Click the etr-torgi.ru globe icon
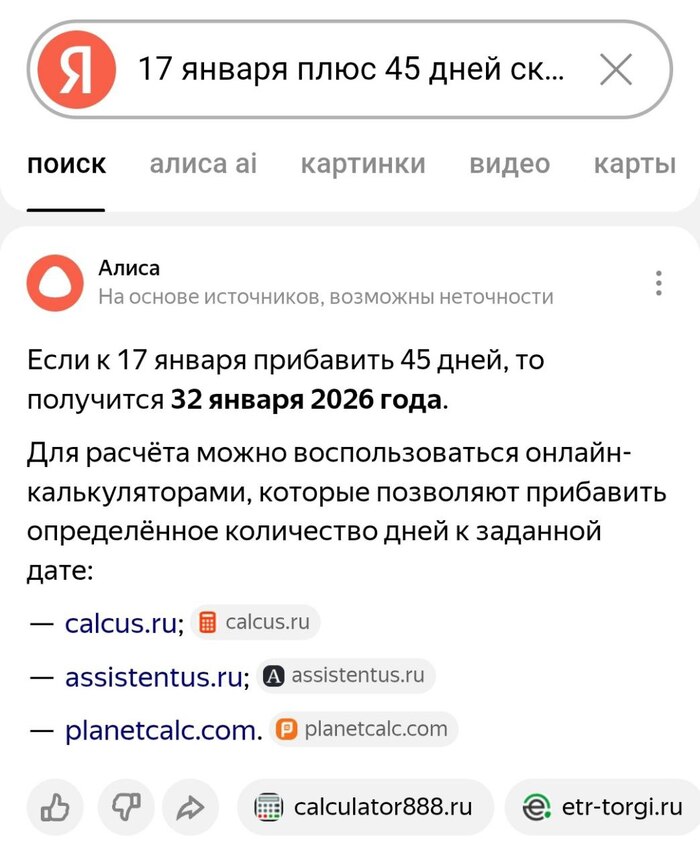The height and width of the screenshot is (859, 700). click(537, 807)
